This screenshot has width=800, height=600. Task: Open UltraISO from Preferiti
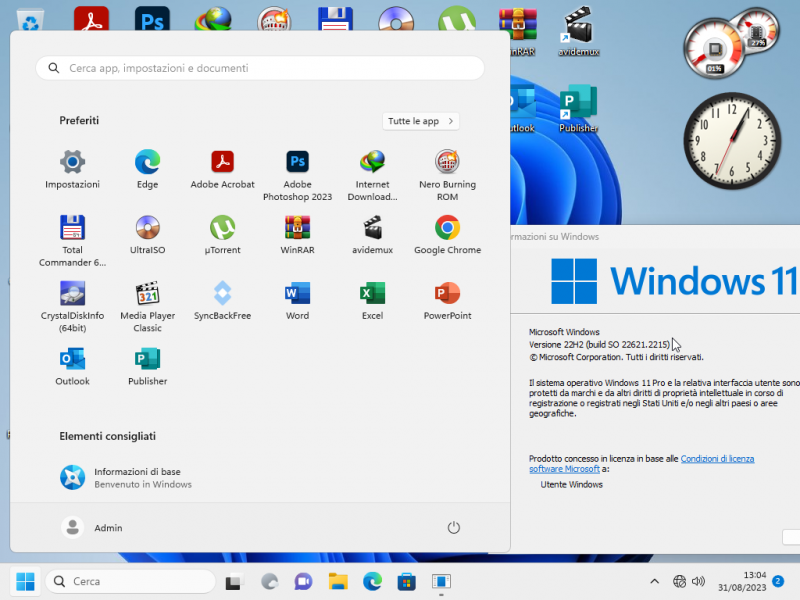click(147, 230)
